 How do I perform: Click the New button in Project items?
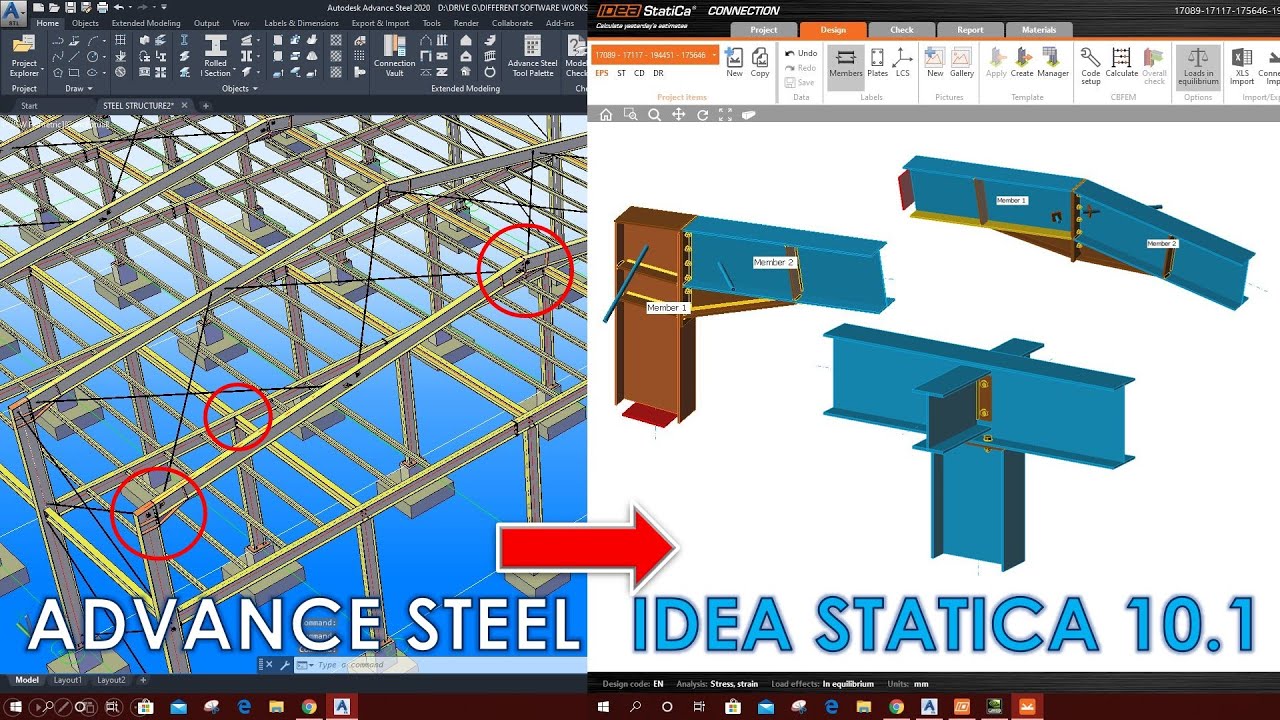tap(734, 60)
